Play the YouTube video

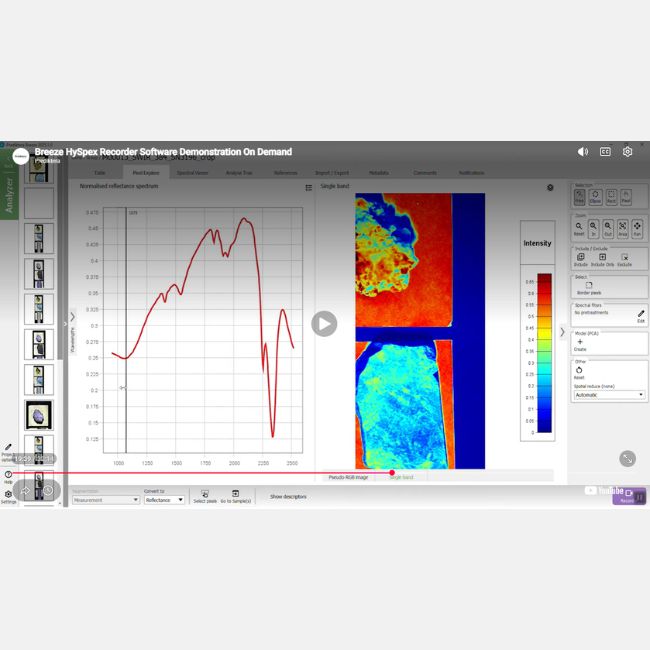click(324, 323)
